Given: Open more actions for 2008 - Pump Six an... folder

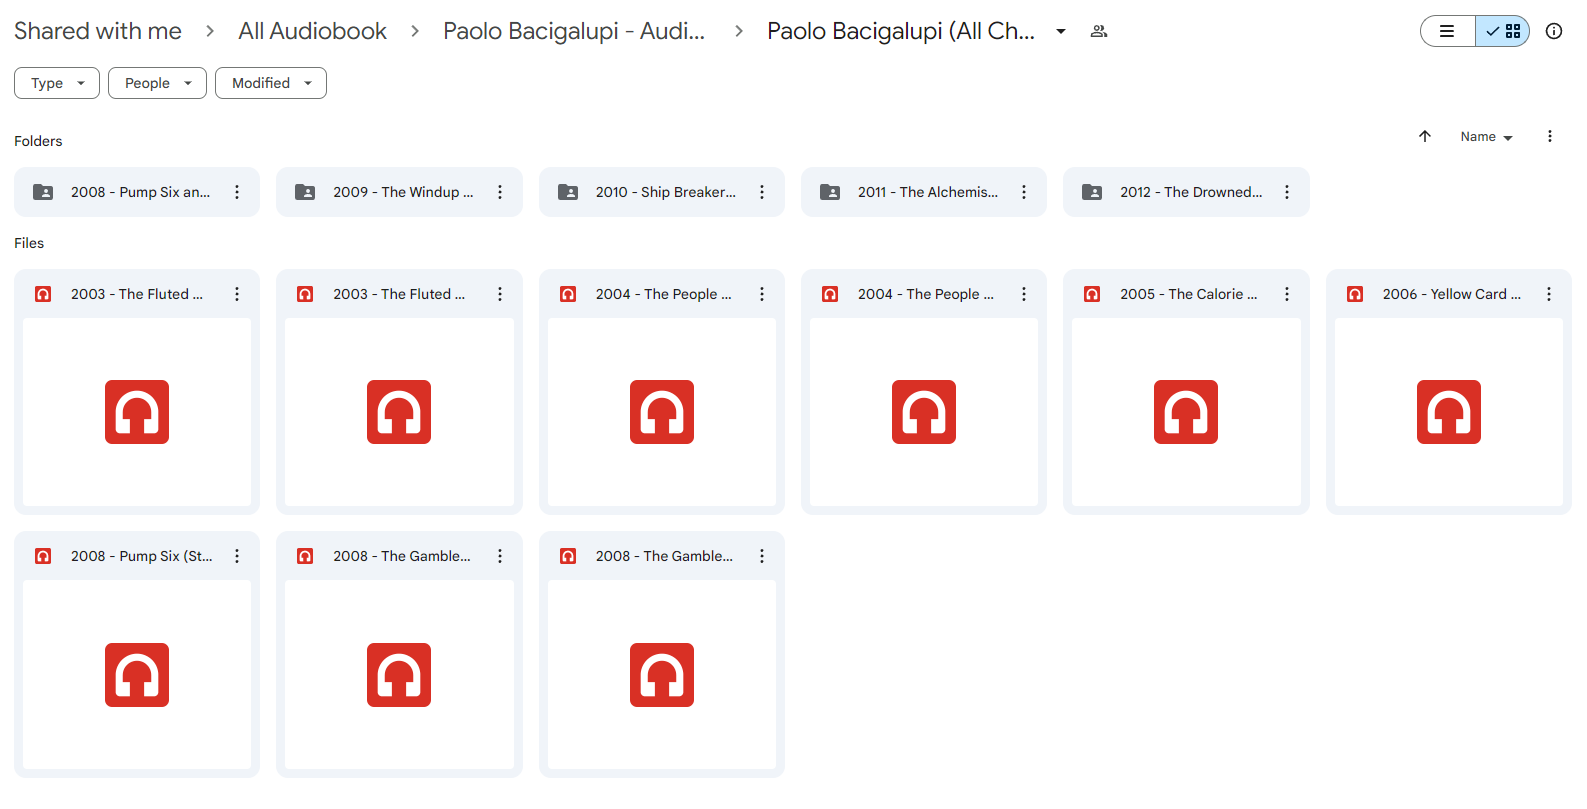Looking at the screenshot, I should tap(237, 192).
